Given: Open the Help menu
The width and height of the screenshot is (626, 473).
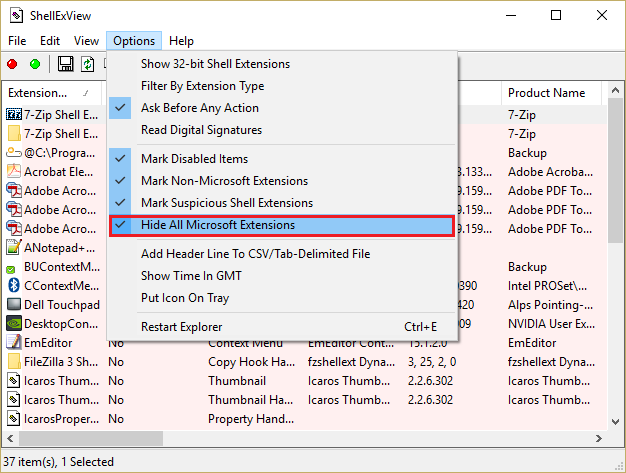Looking at the screenshot, I should pyautogui.click(x=181, y=41).
